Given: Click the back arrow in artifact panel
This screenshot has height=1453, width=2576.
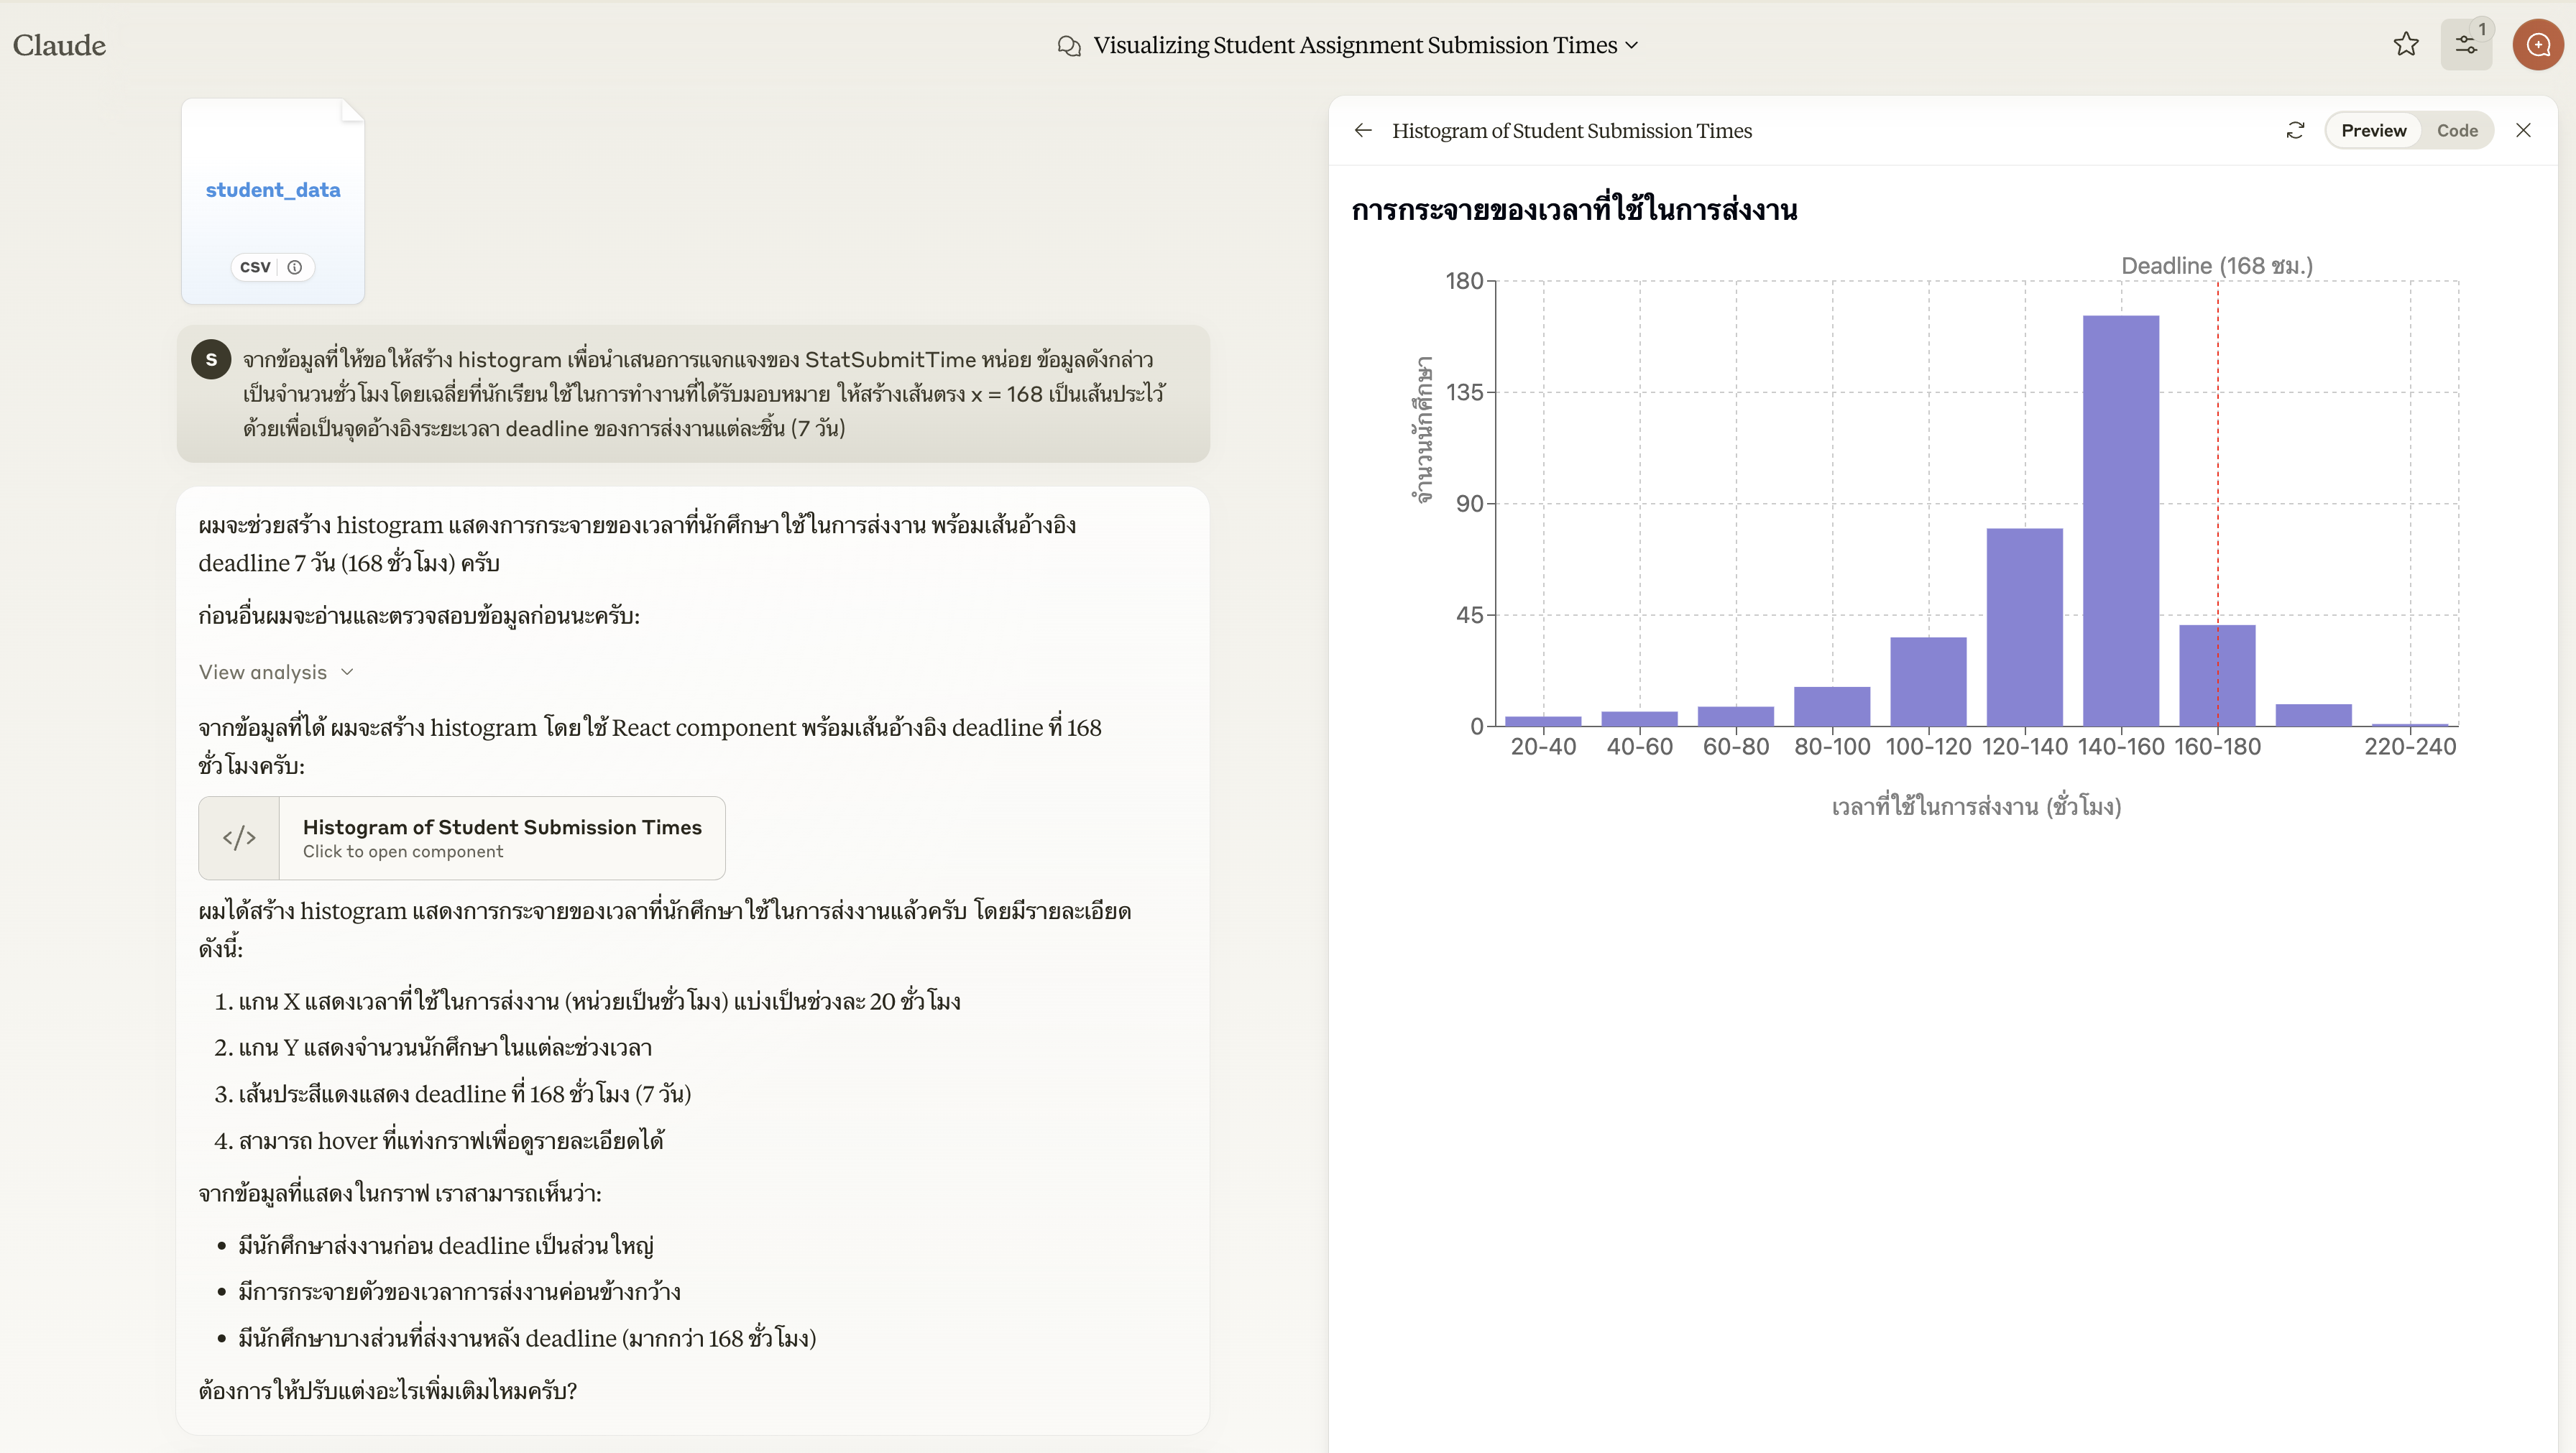Looking at the screenshot, I should tap(1363, 131).
